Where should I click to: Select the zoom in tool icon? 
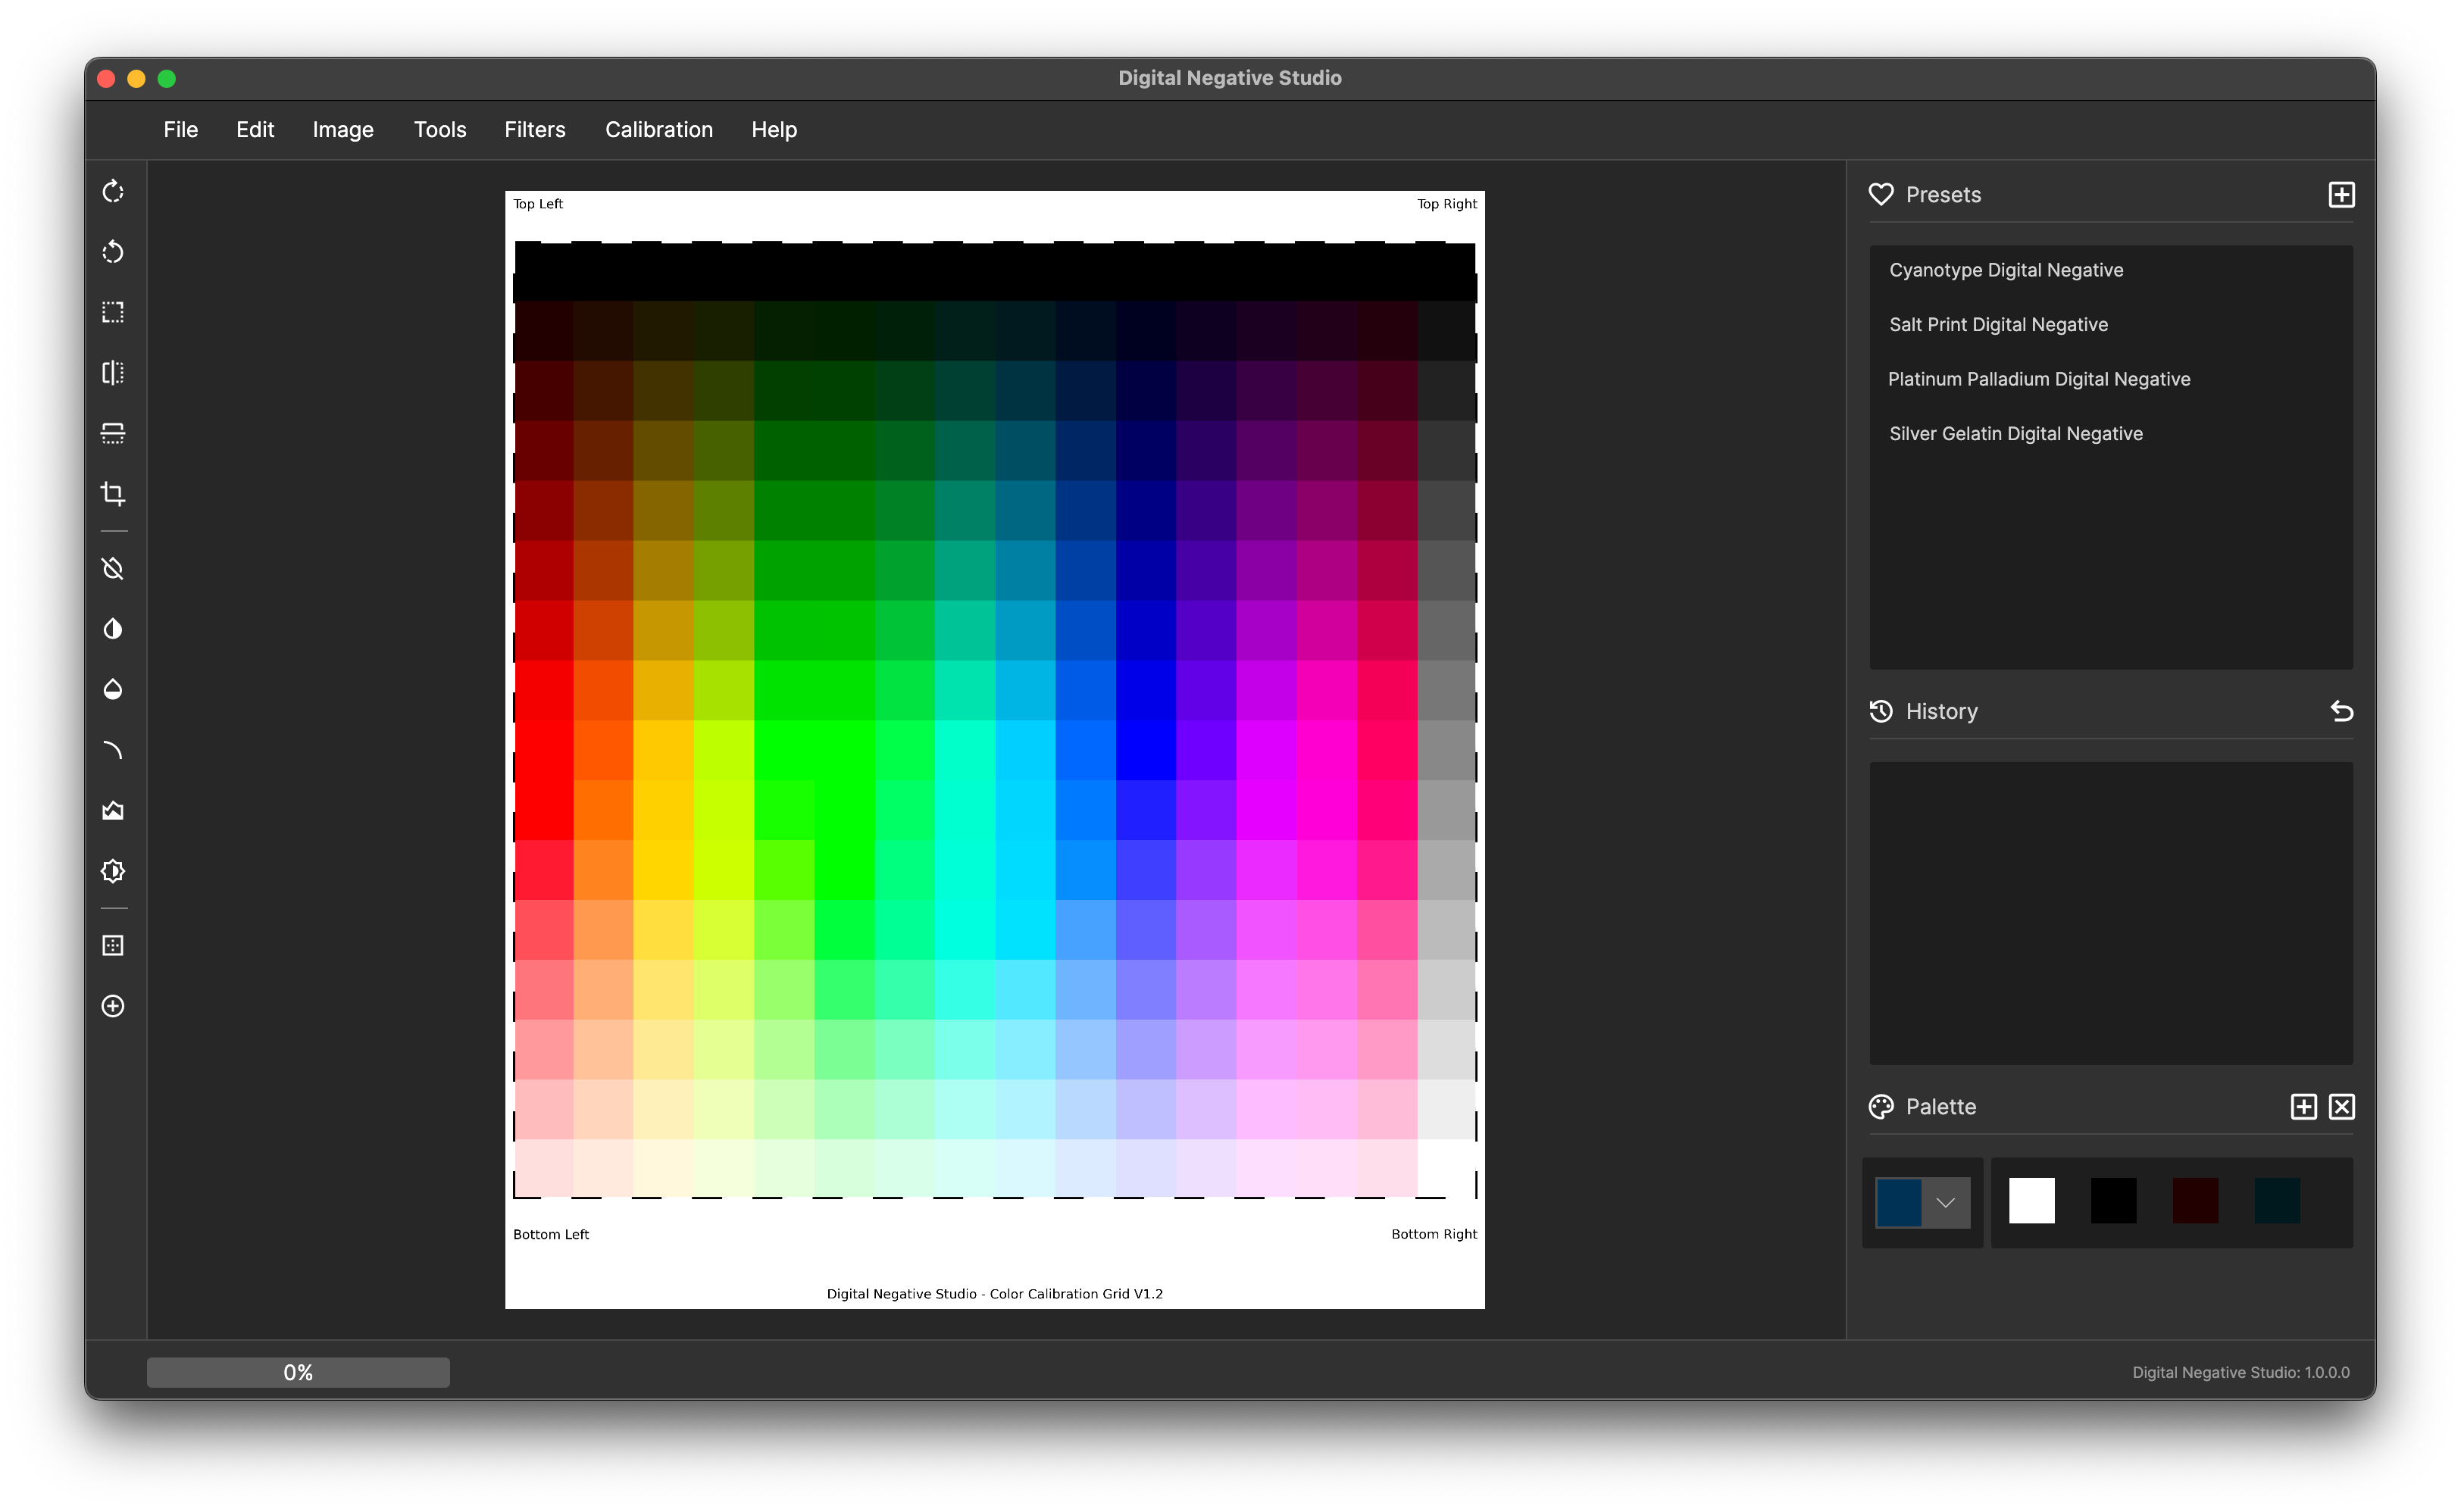112,1006
